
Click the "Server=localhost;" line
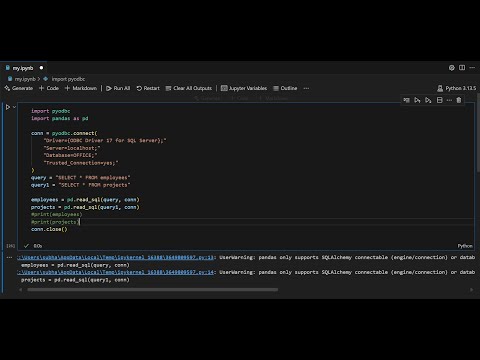tap(72, 148)
